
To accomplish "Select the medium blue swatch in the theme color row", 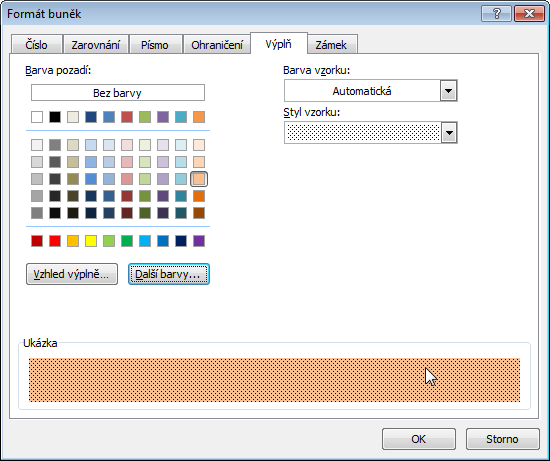I will coord(109,117).
